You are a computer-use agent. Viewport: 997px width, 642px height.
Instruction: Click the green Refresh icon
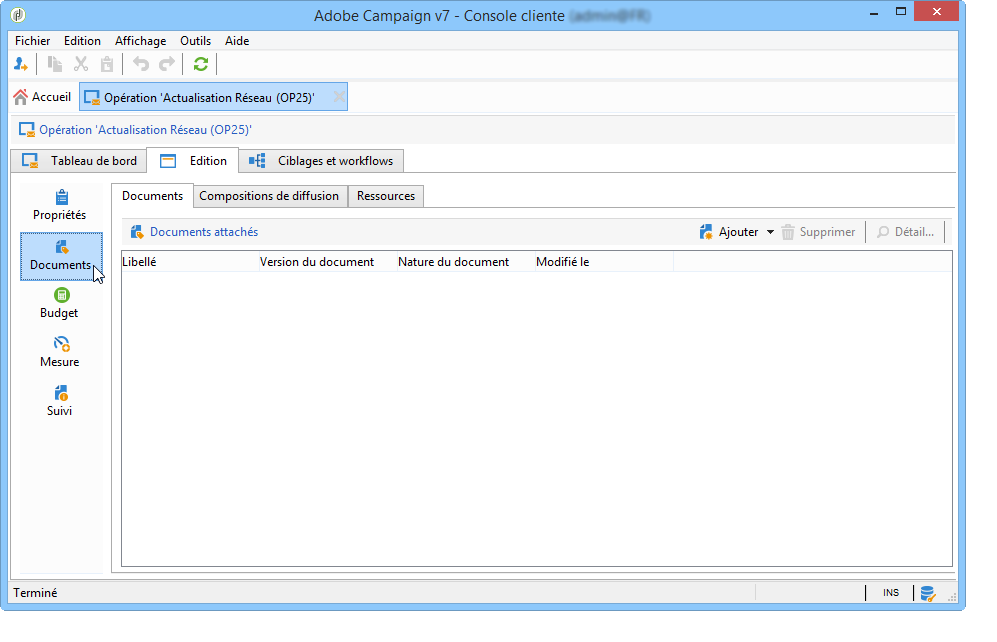pos(201,64)
